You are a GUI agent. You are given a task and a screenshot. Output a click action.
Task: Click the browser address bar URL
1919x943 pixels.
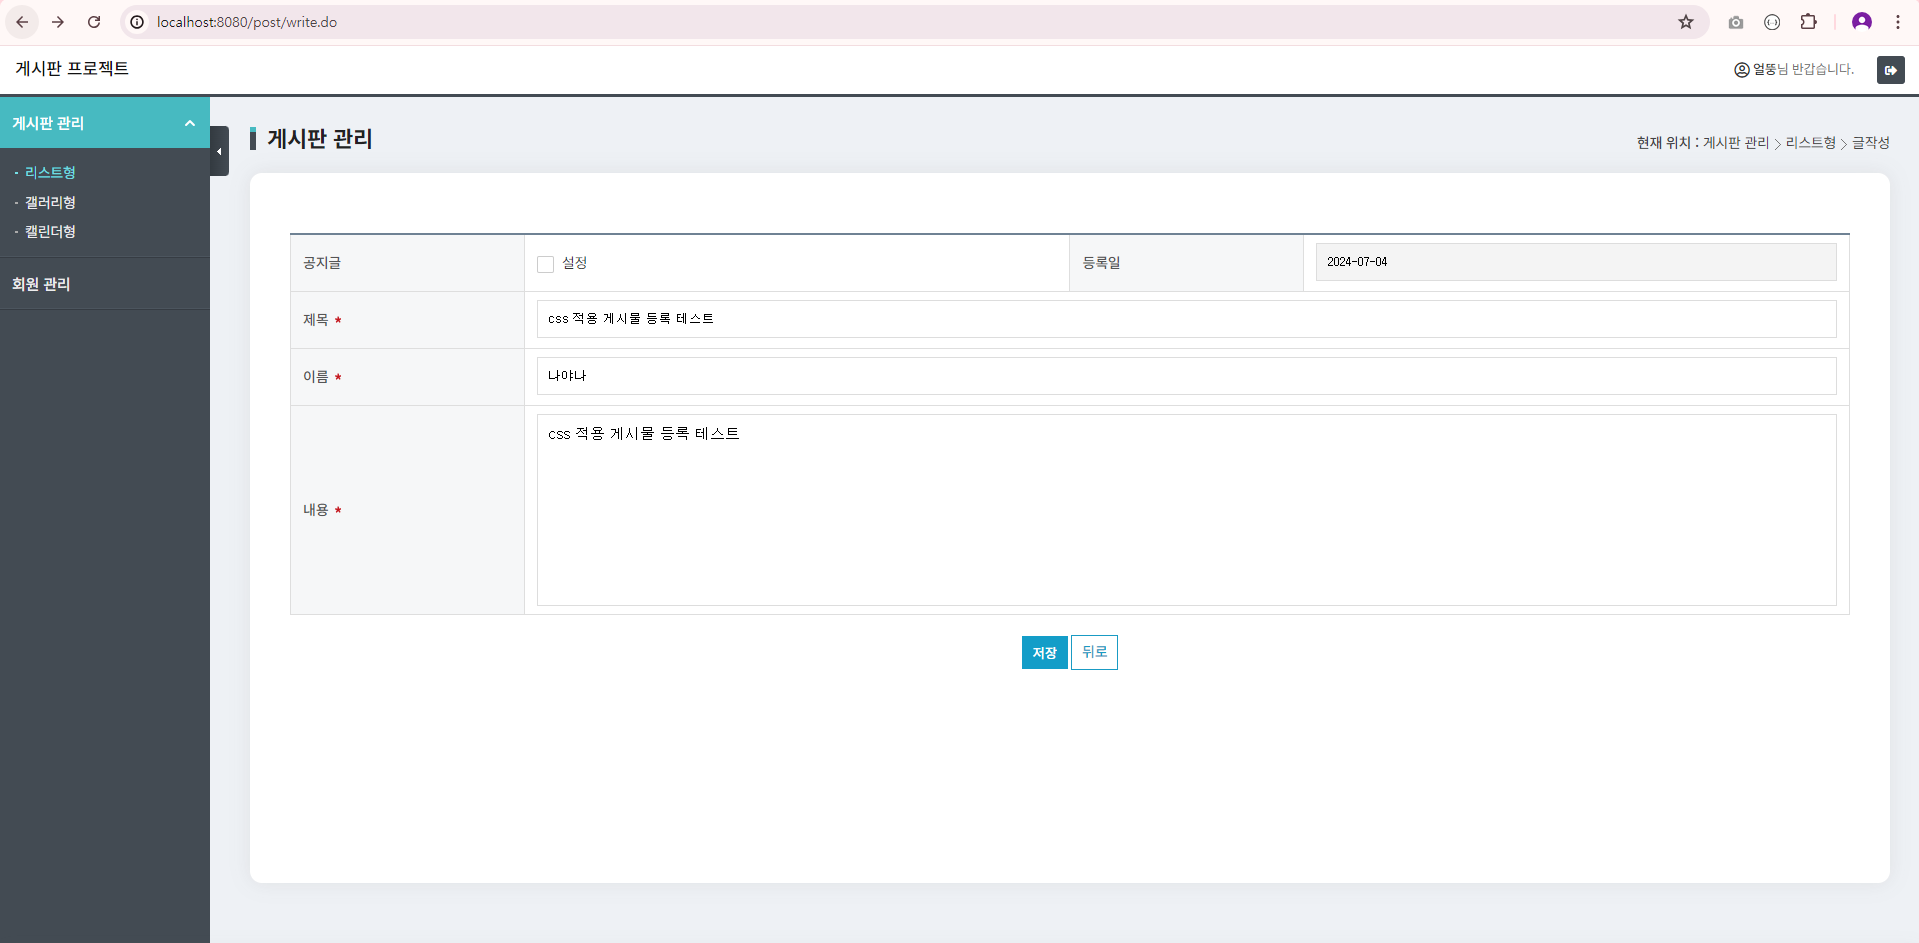click(247, 22)
